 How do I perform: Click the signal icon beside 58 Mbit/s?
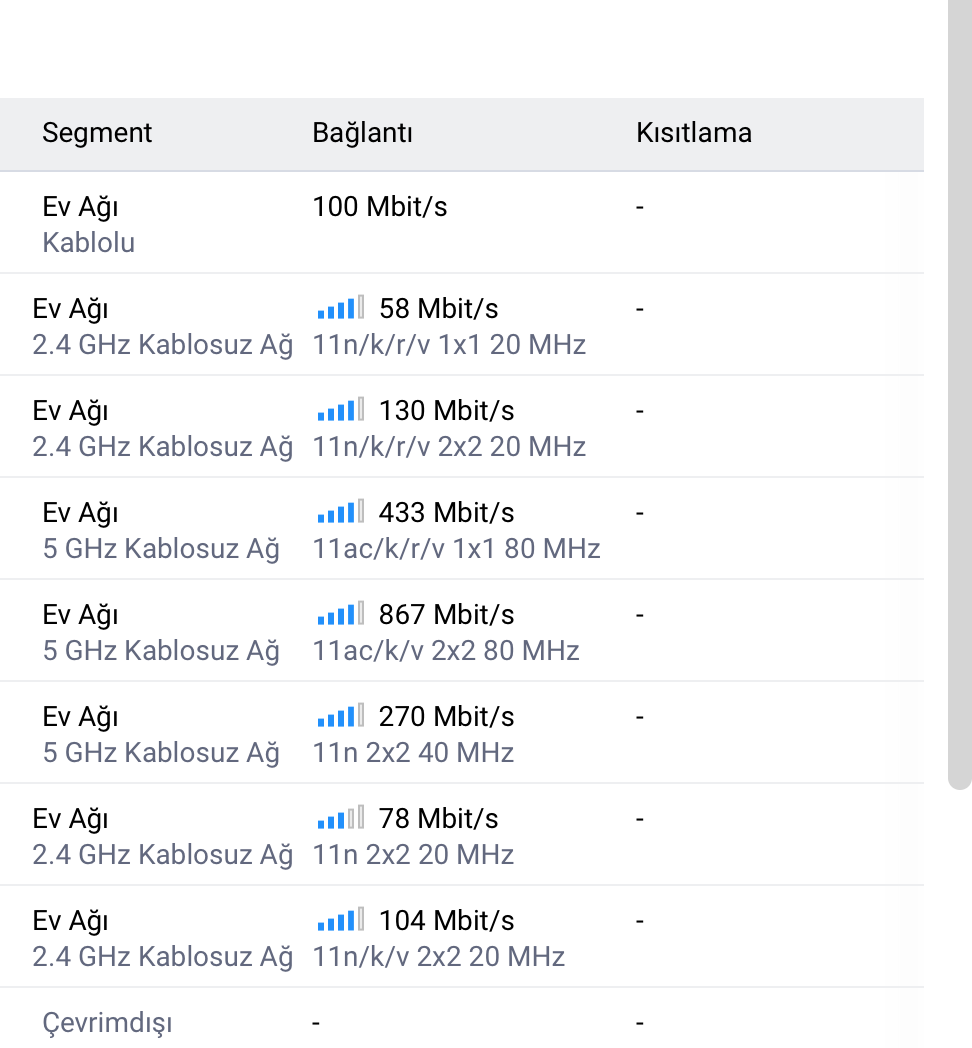pos(341,307)
